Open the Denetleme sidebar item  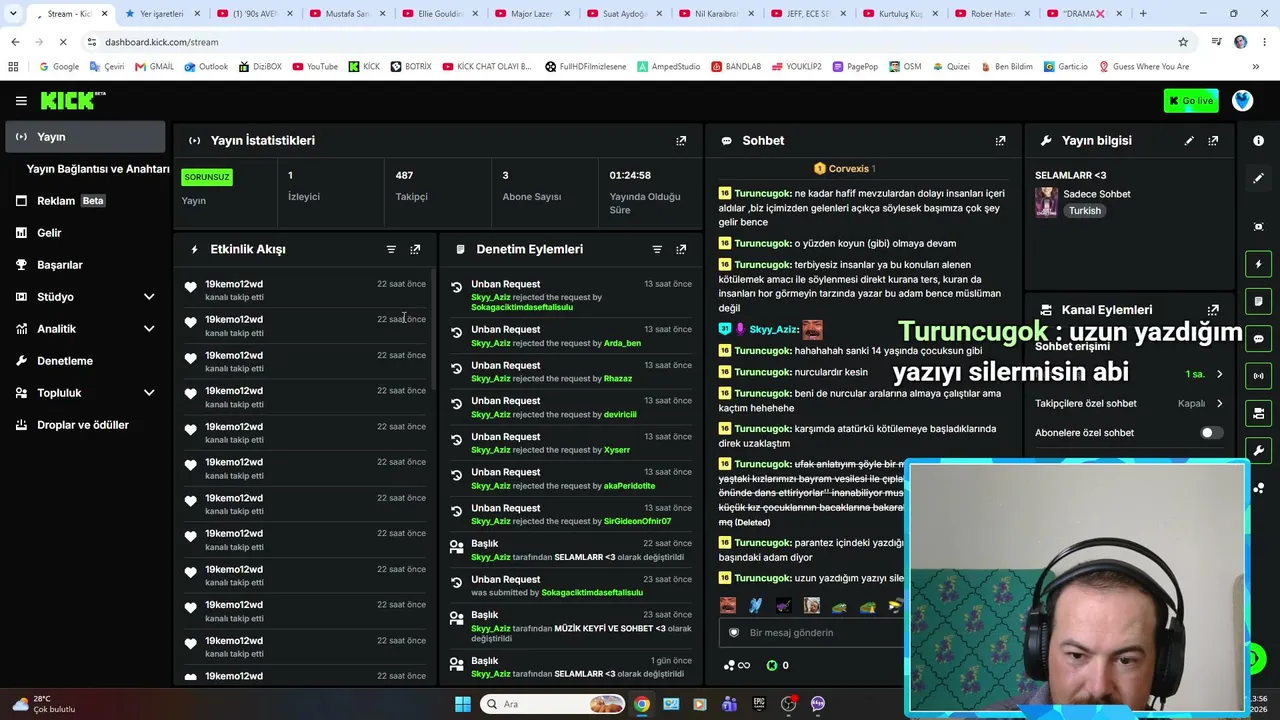85,361
